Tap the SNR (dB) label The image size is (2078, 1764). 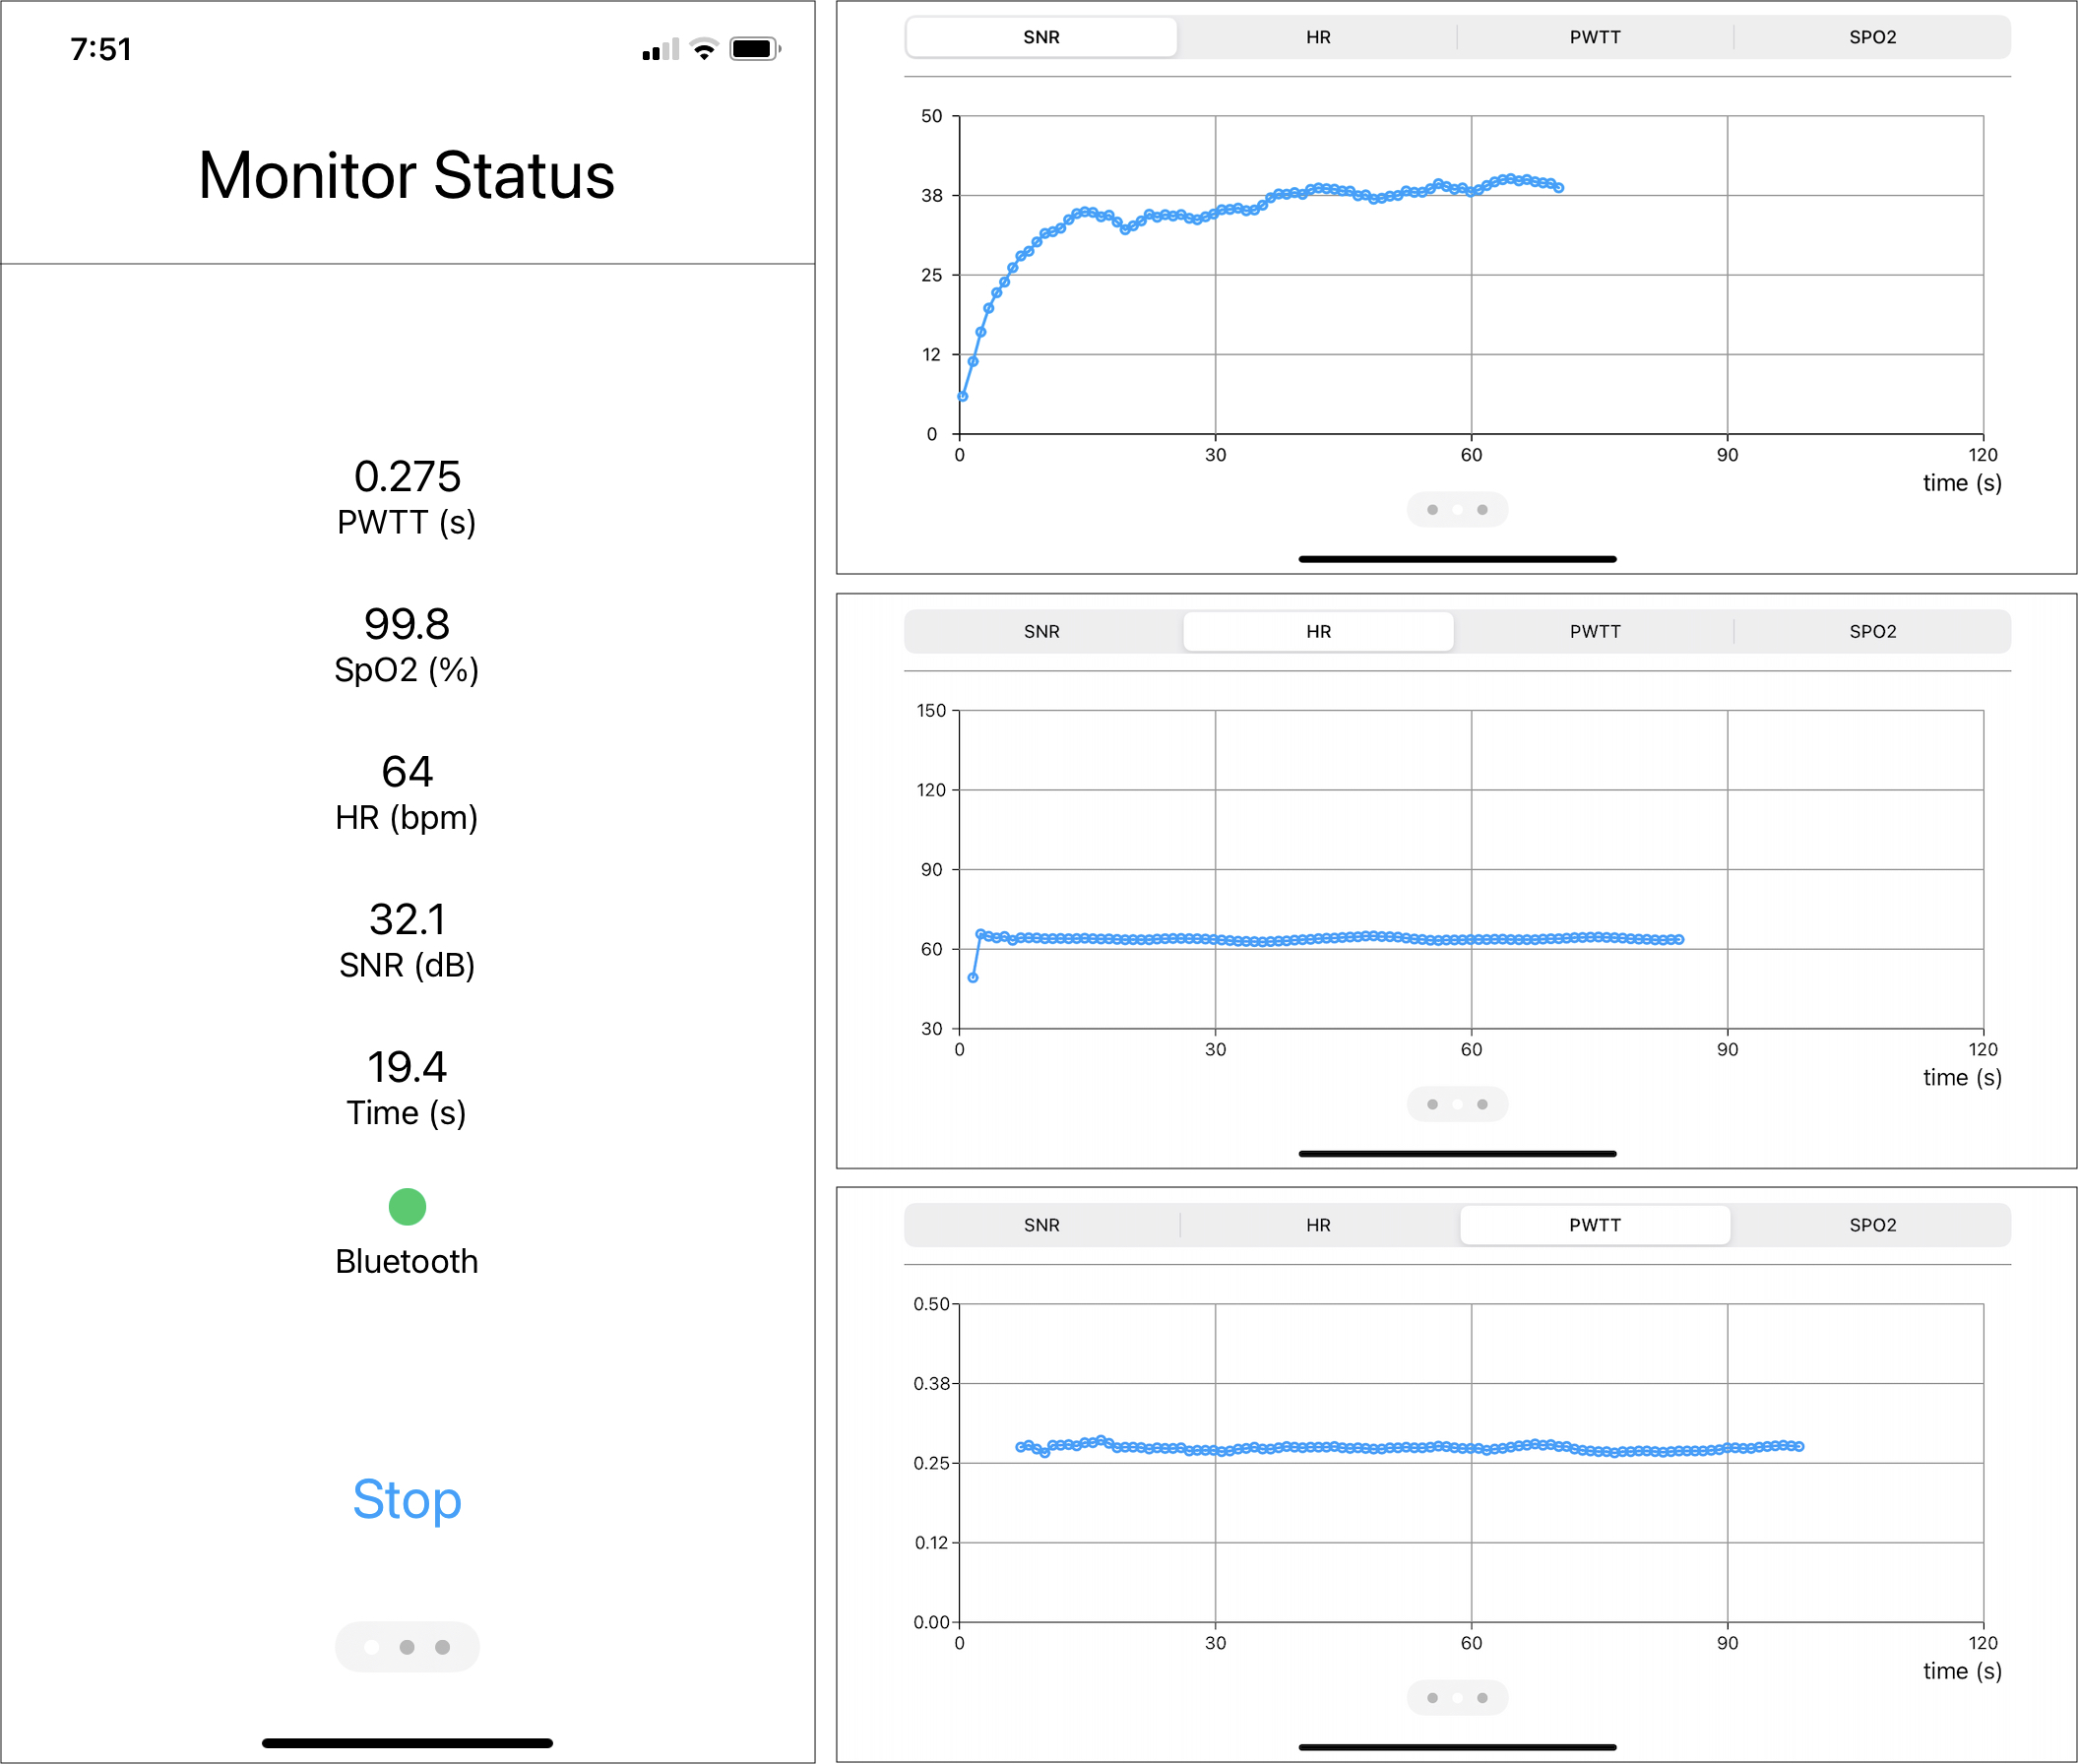pyautogui.click(x=406, y=966)
